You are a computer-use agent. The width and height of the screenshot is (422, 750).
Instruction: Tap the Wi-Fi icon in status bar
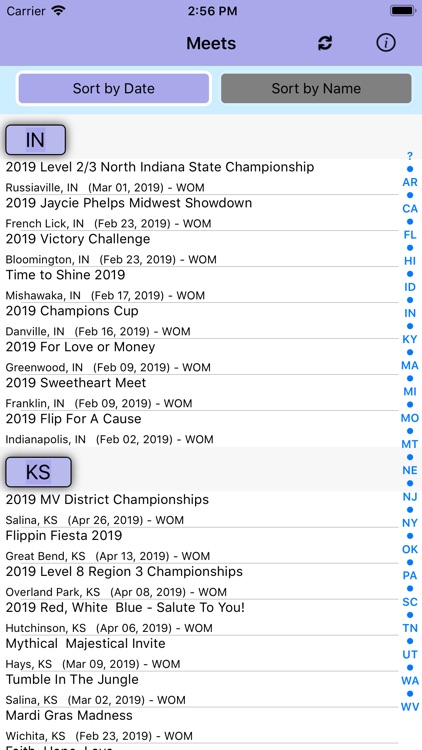click(x=58, y=11)
